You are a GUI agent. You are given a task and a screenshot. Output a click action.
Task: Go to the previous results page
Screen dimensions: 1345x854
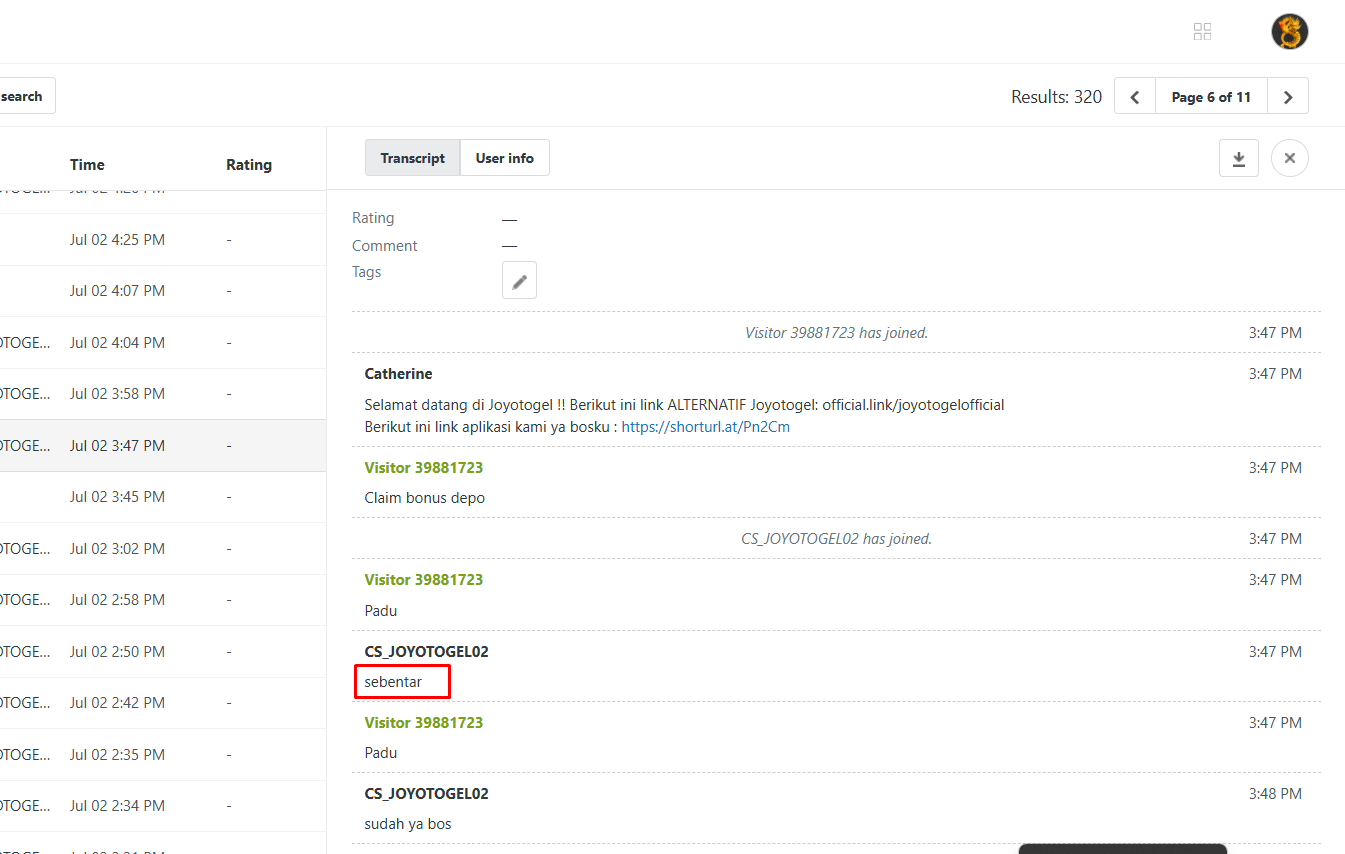point(1135,97)
